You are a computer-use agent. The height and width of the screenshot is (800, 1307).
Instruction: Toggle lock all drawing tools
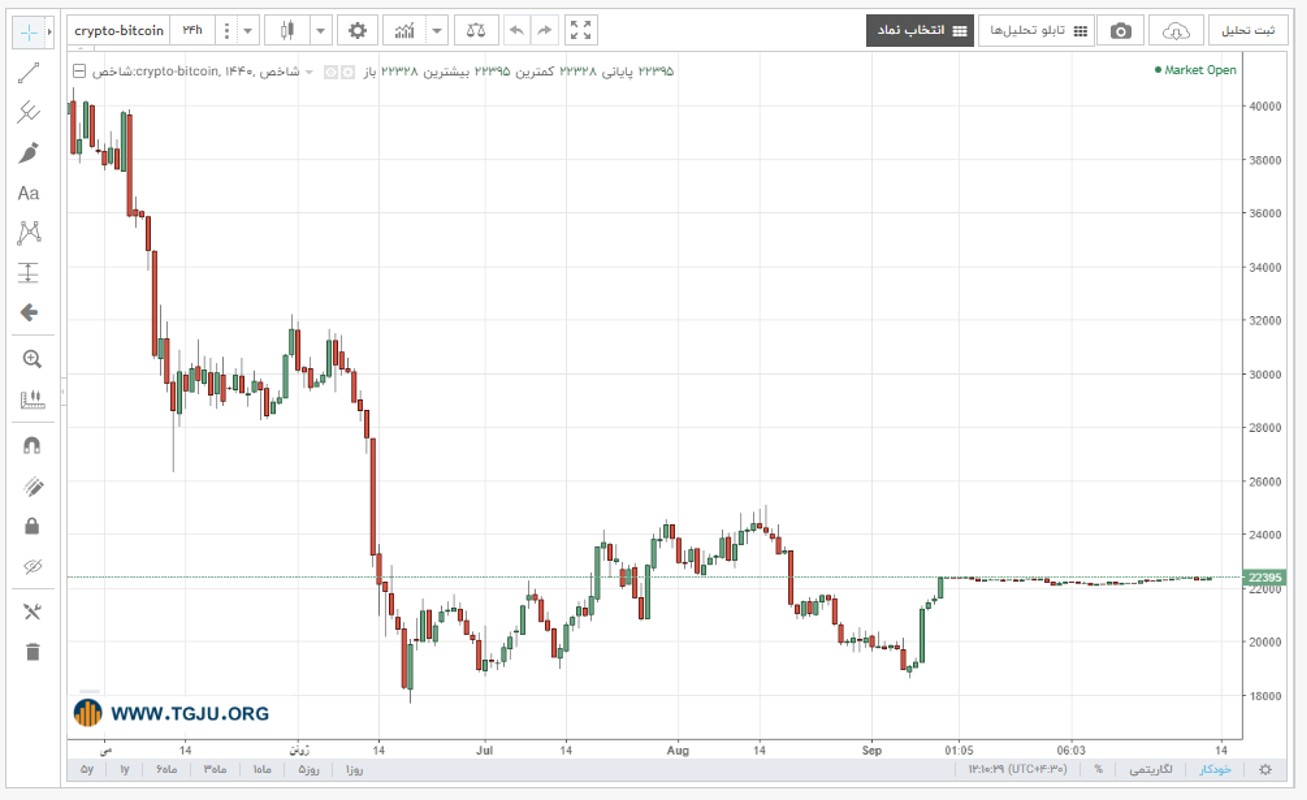(32, 526)
